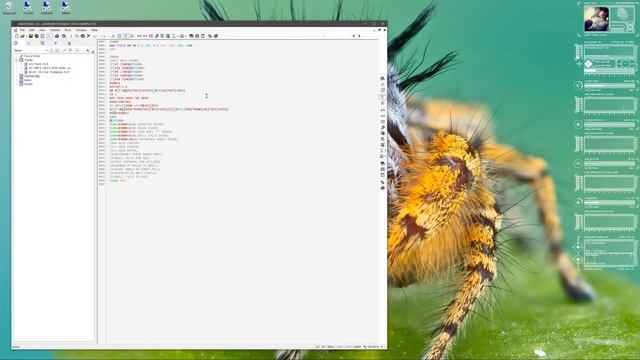Viewport: 640px width, 360px height.
Task: Select the Favorites item in file tree
Action: [x=32, y=56]
